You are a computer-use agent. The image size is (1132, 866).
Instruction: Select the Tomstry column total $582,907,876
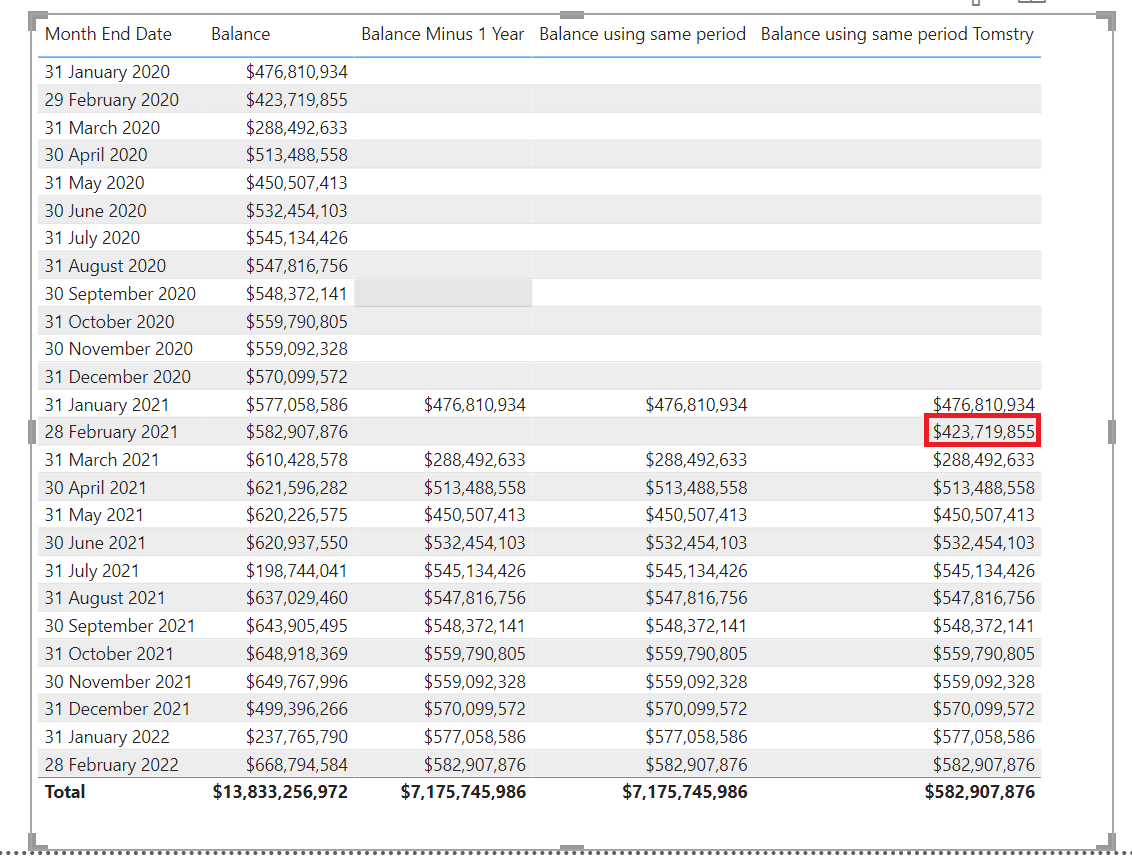(x=980, y=792)
